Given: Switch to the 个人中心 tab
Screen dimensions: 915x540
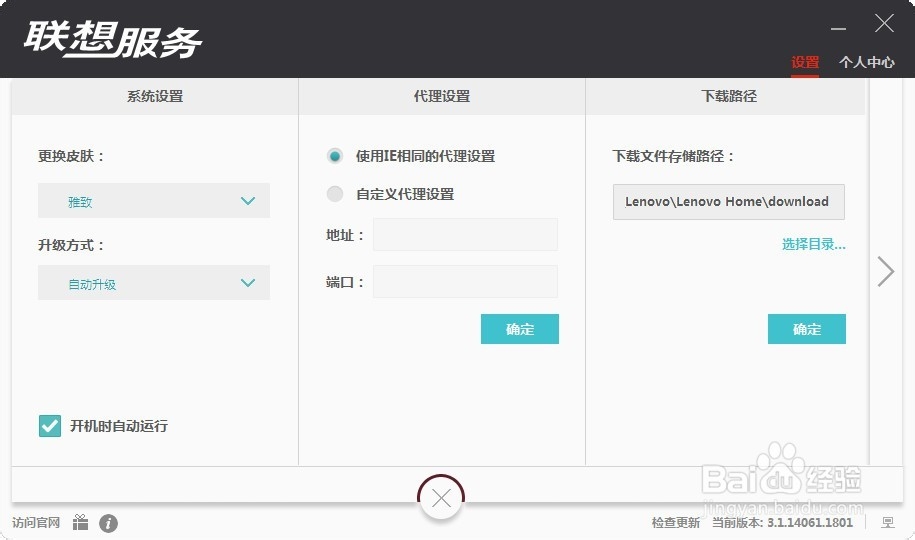Looking at the screenshot, I should [x=867, y=62].
